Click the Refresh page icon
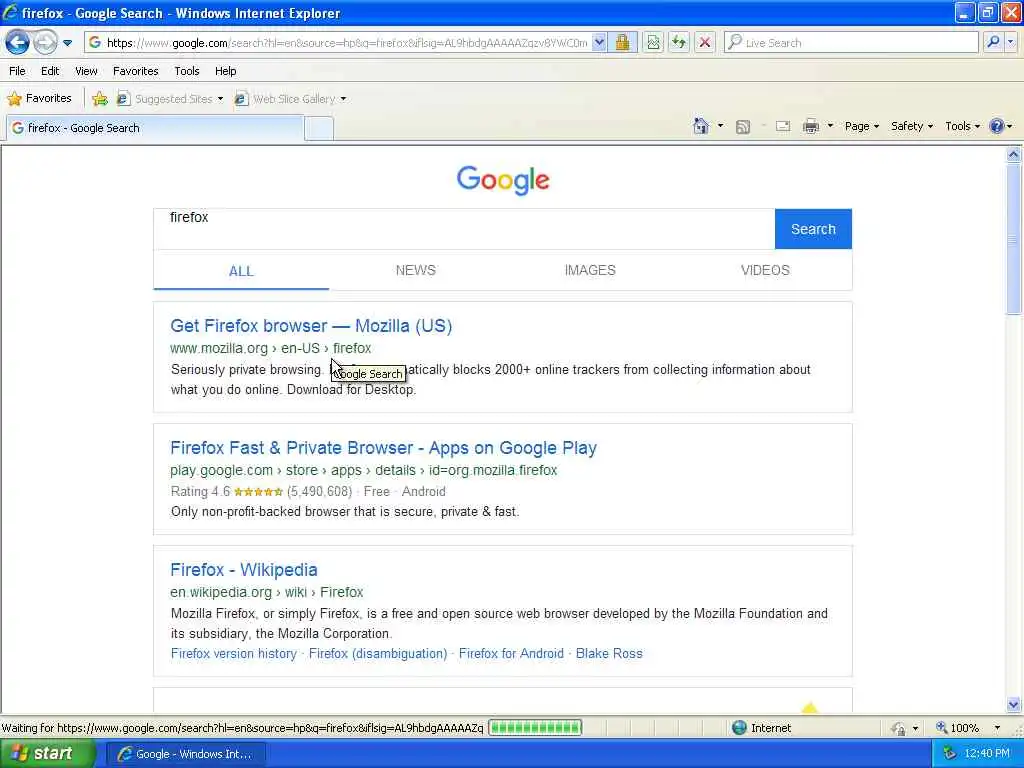The width and height of the screenshot is (1024, 768). [679, 43]
